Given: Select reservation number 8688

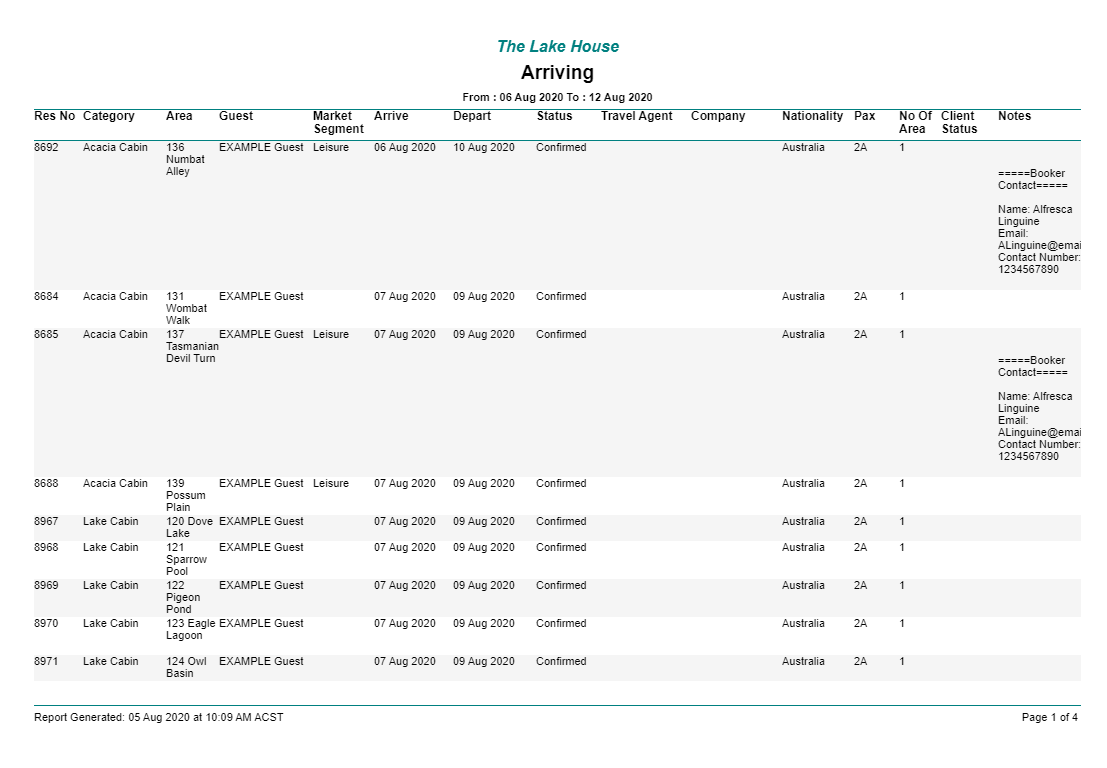Looking at the screenshot, I should pyautogui.click(x=47, y=484).
